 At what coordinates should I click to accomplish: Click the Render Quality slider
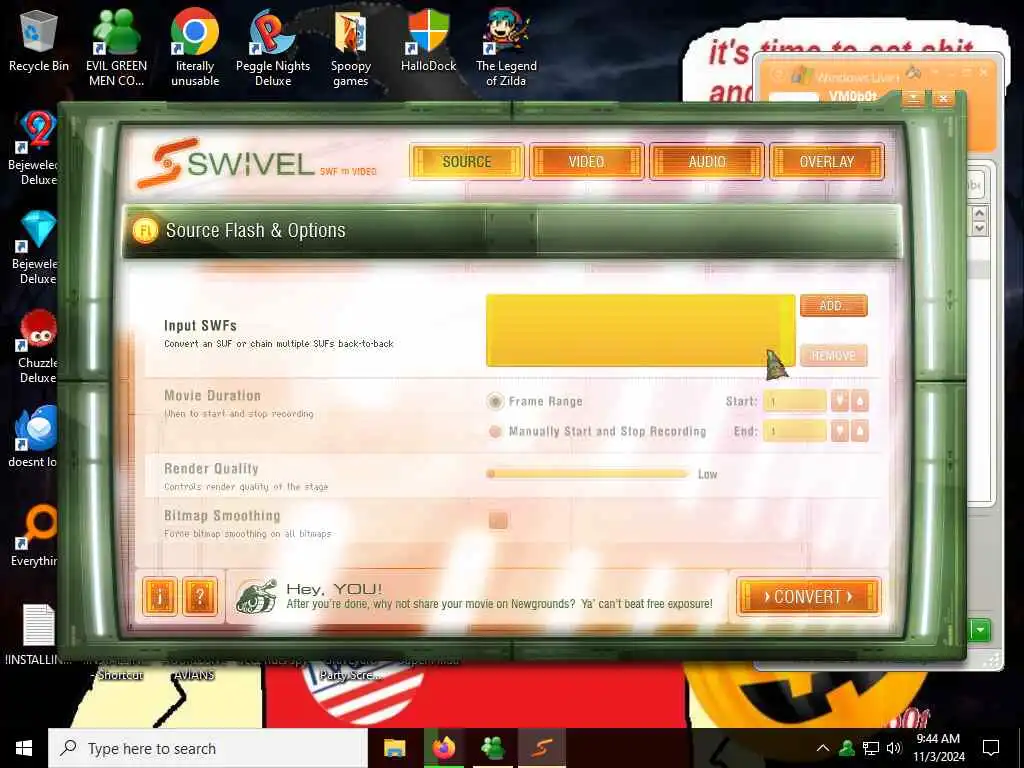click(588, 474)
